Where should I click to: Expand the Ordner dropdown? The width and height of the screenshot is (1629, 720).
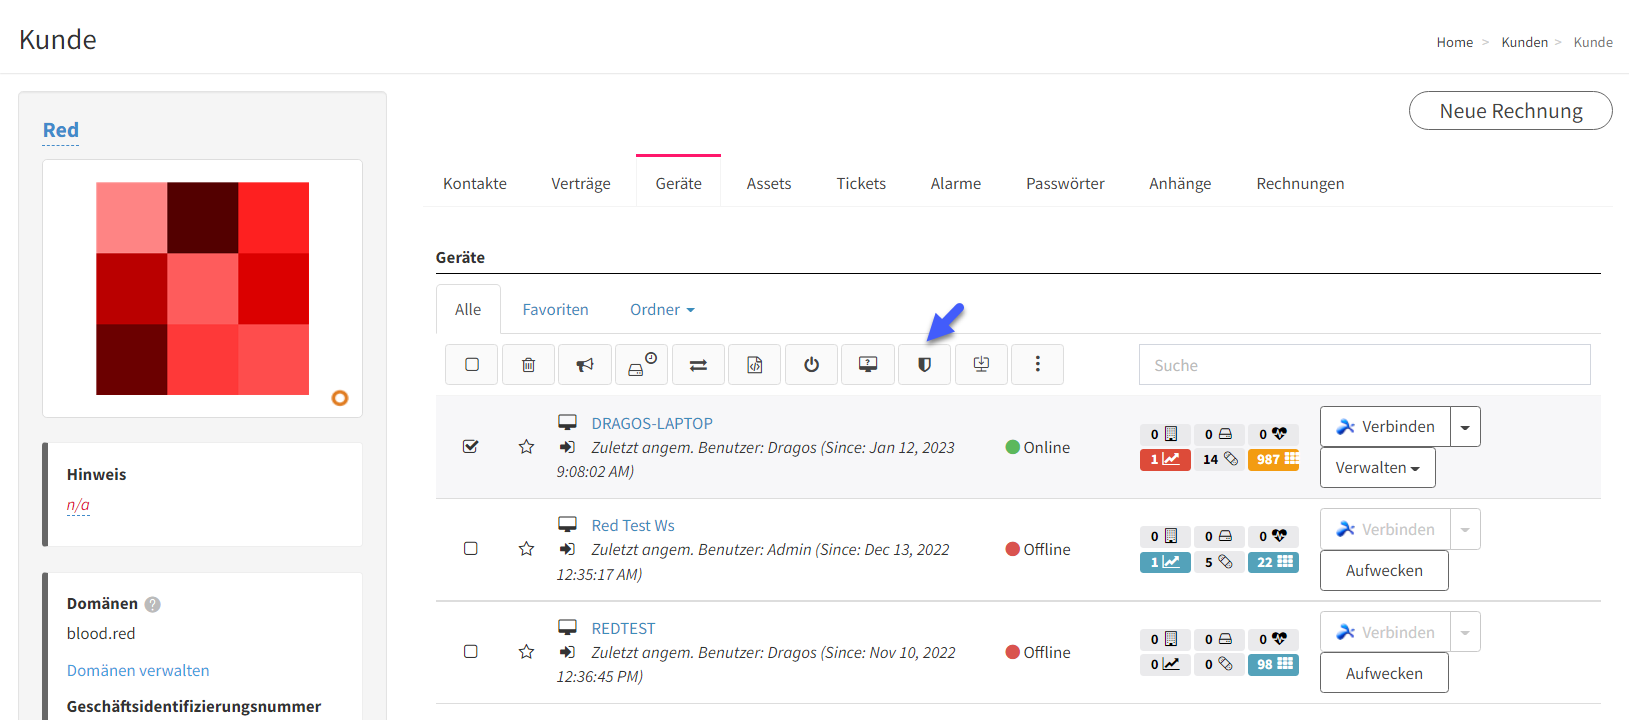point(662,310)
